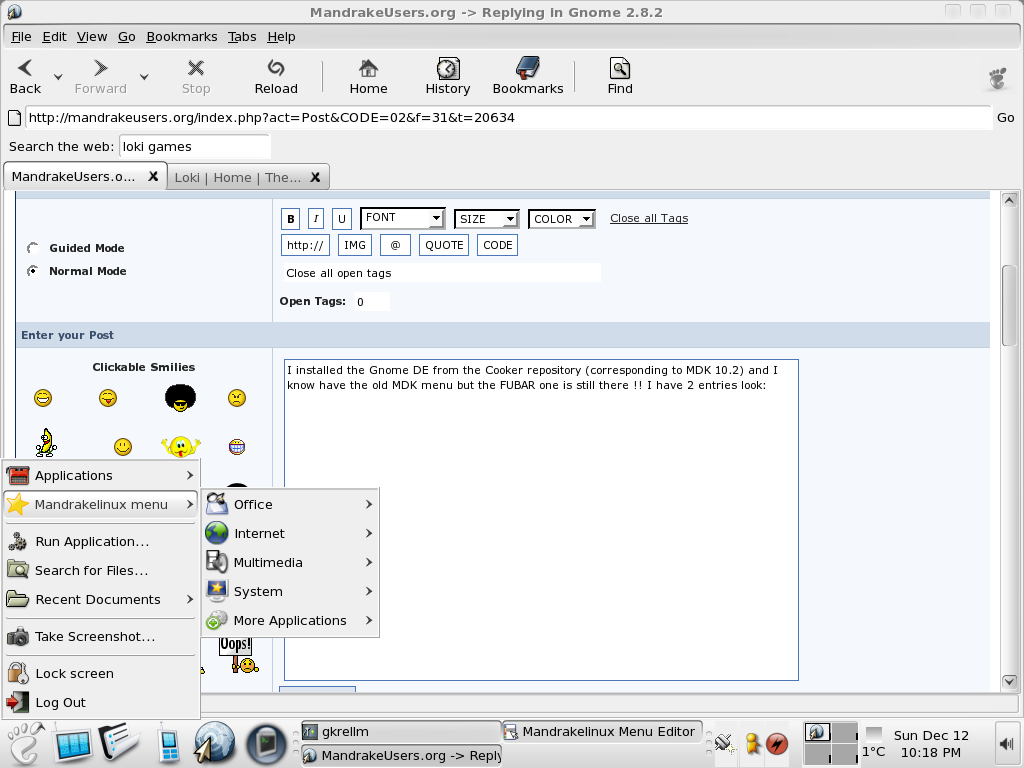Image resolution: width=1024 pixels, height=768 pixels.
Task: Open the System submenu
Action: click(x=290, y=592)
